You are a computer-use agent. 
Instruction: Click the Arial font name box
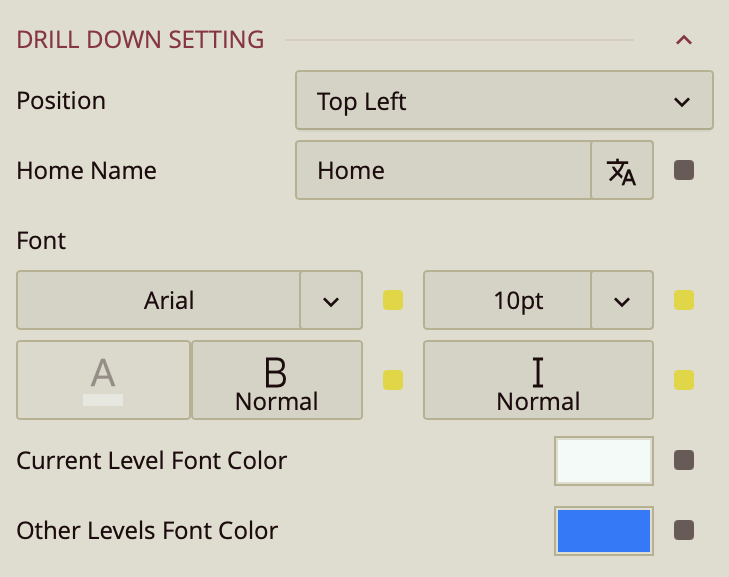pyautogui.click(x=159, y=300)
